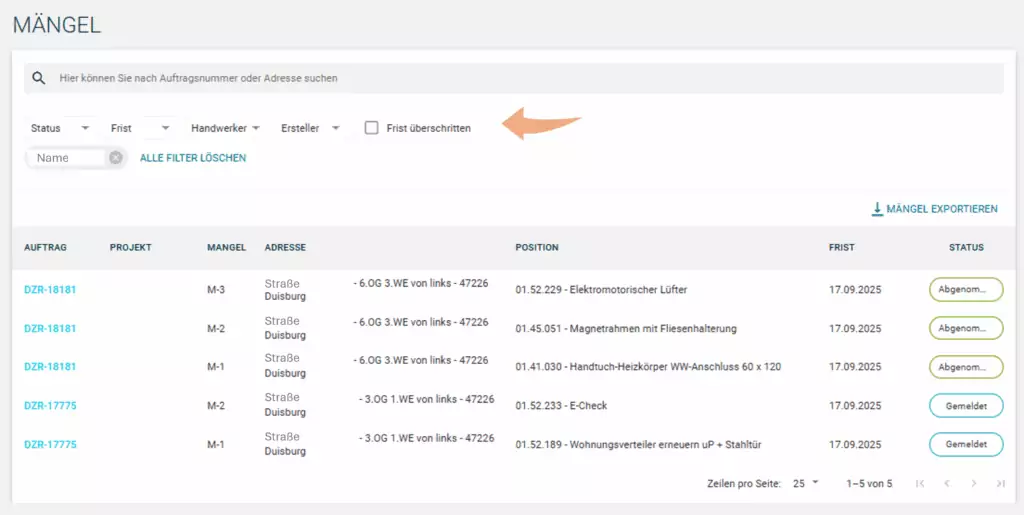Go to the next page arrow
Screen dimensions: 1024x515
coord(974,484)
